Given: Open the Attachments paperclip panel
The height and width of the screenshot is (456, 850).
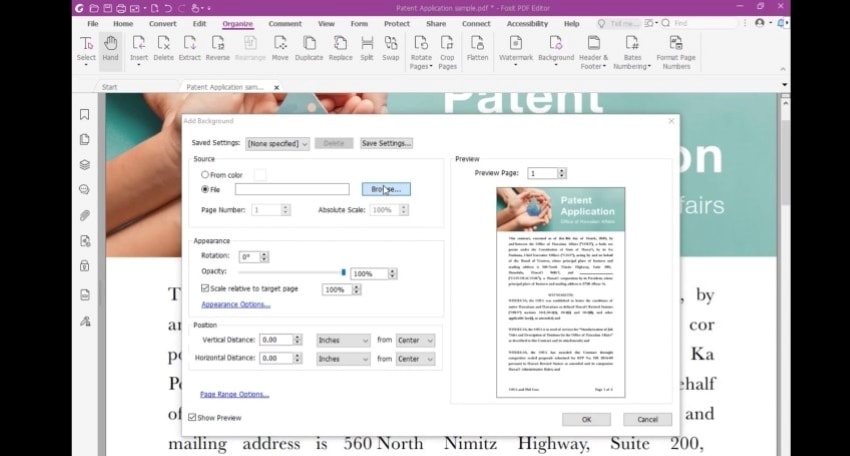Looking at the screenshot, I should (85, 215).
